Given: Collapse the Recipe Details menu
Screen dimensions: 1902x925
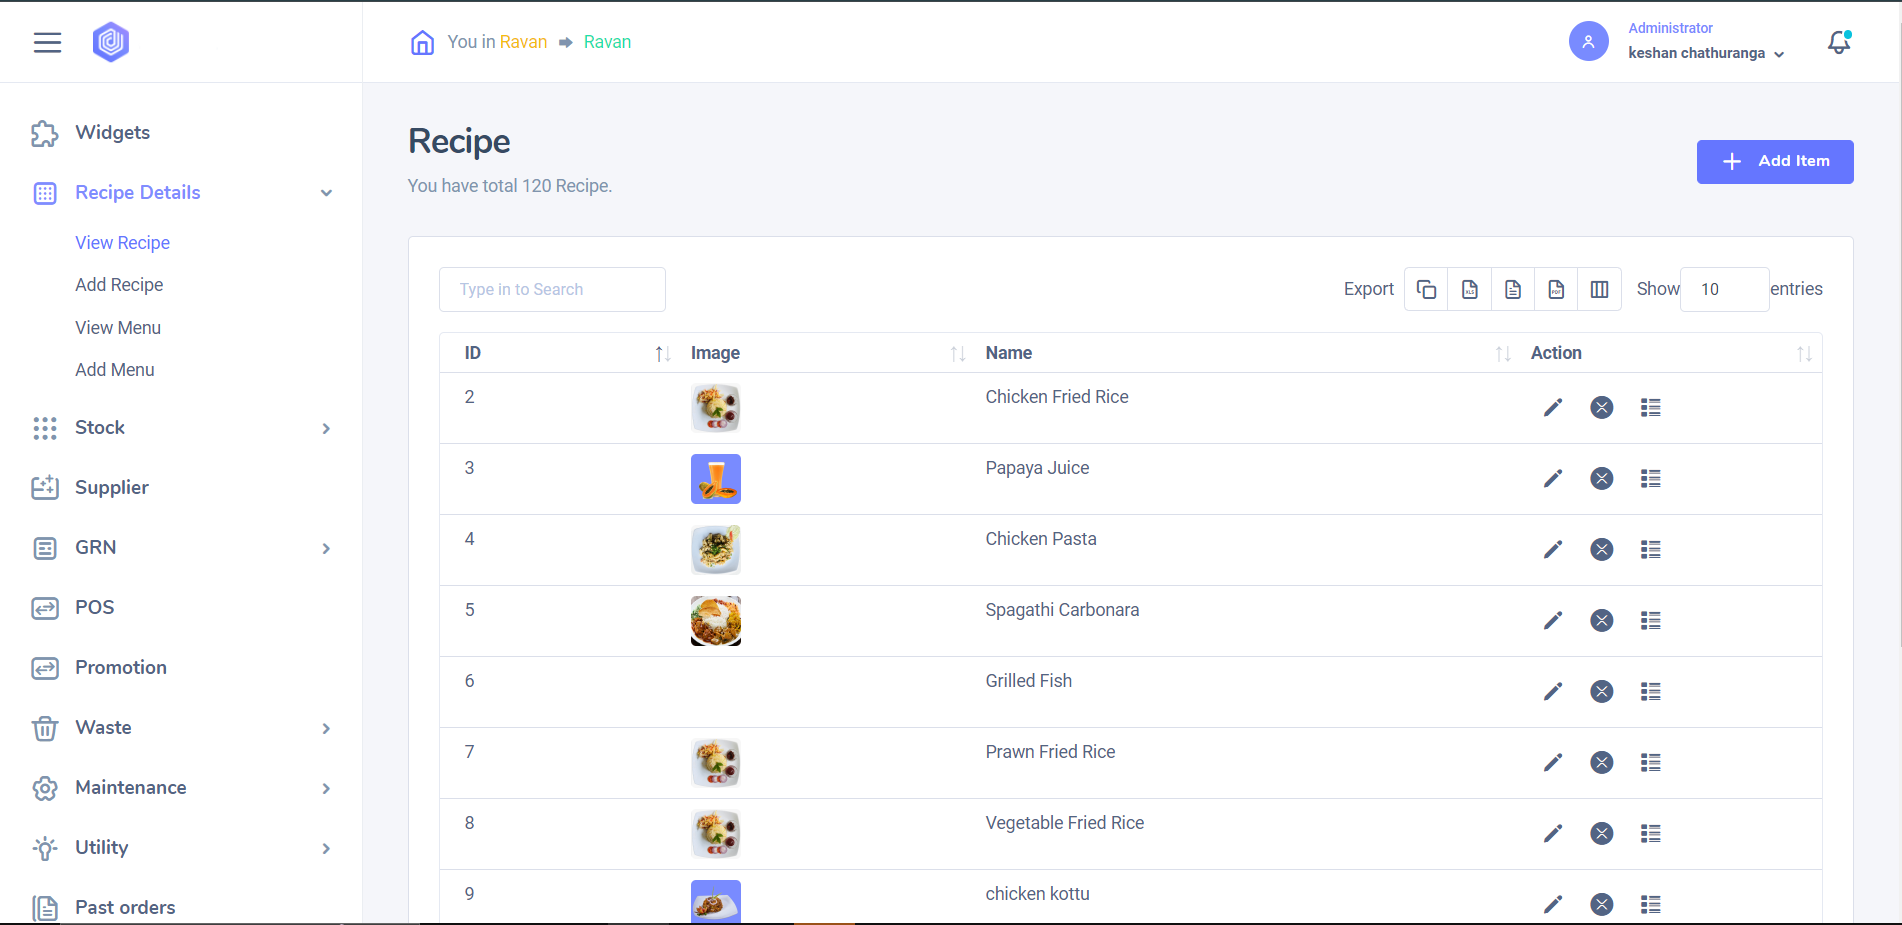Looking at the screenshot, I should coord(326,193).
